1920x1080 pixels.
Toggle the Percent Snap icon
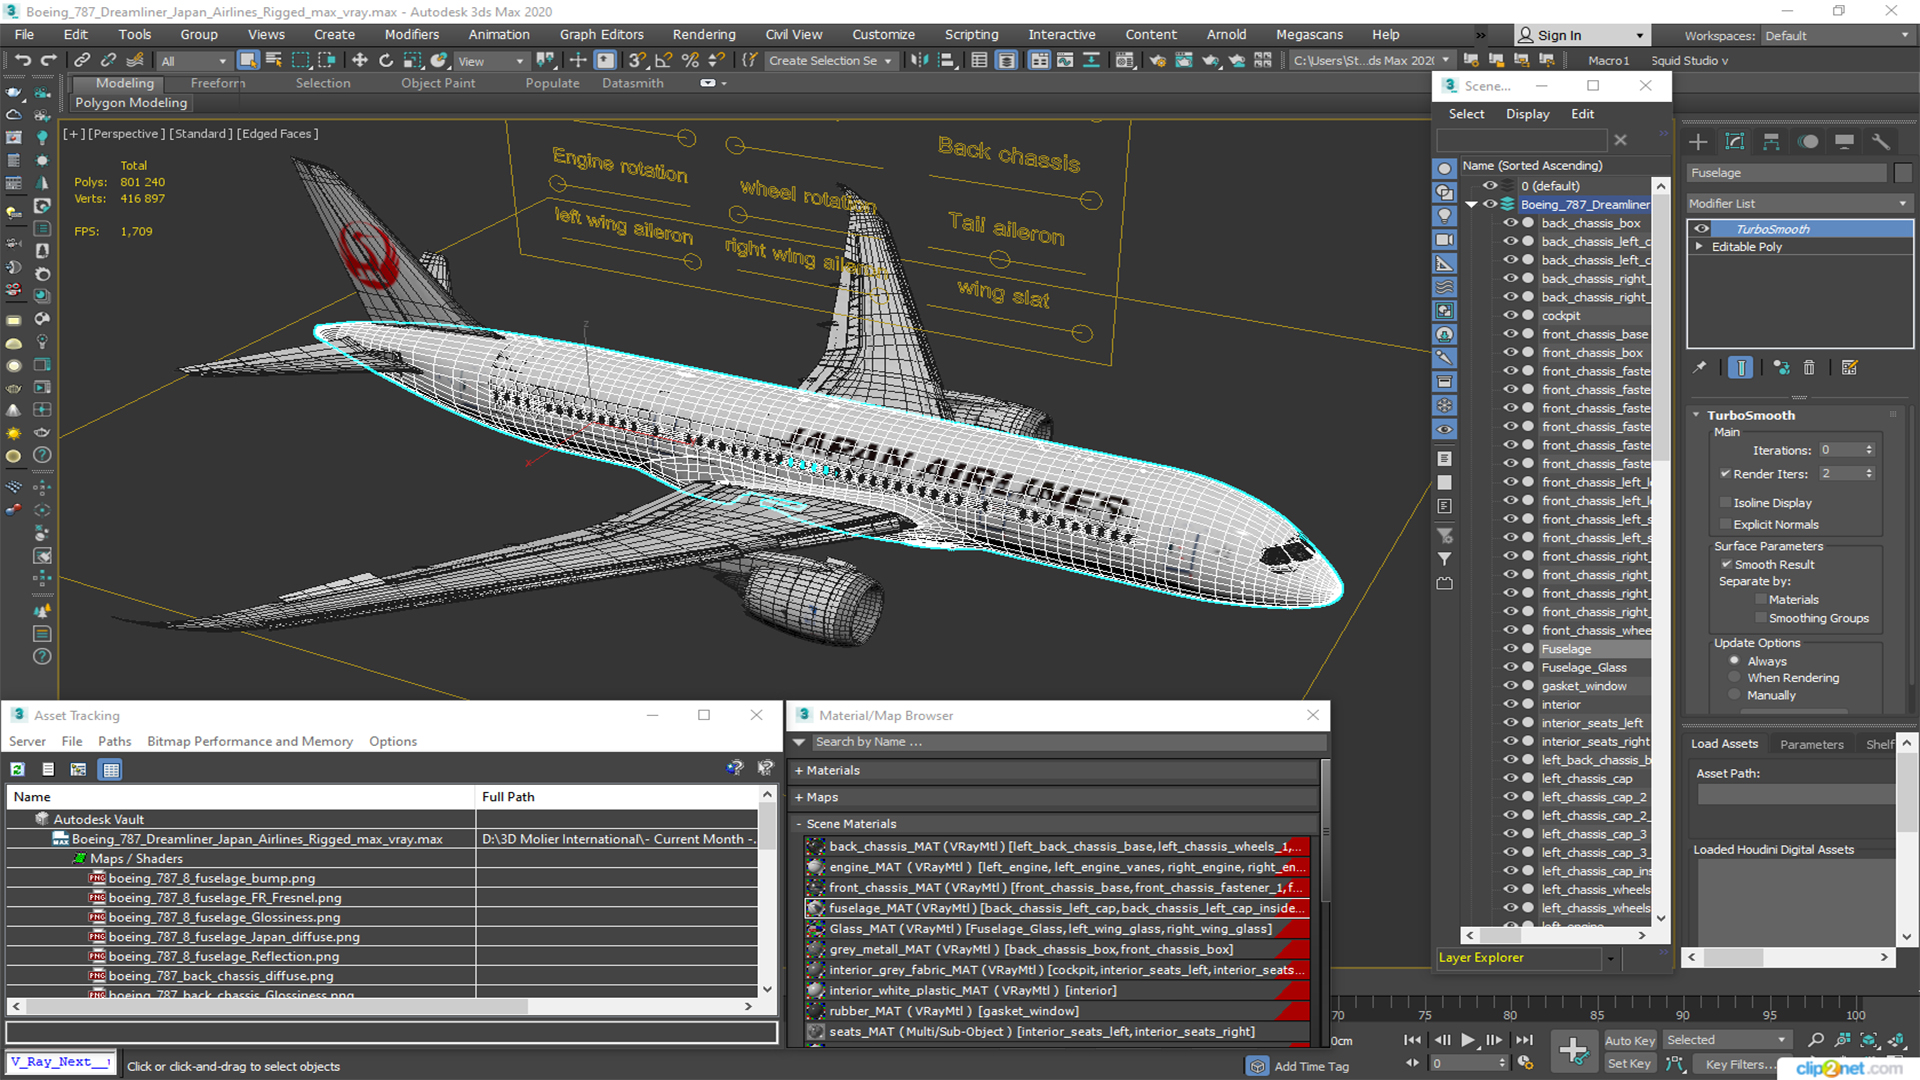tap(690, 60)
